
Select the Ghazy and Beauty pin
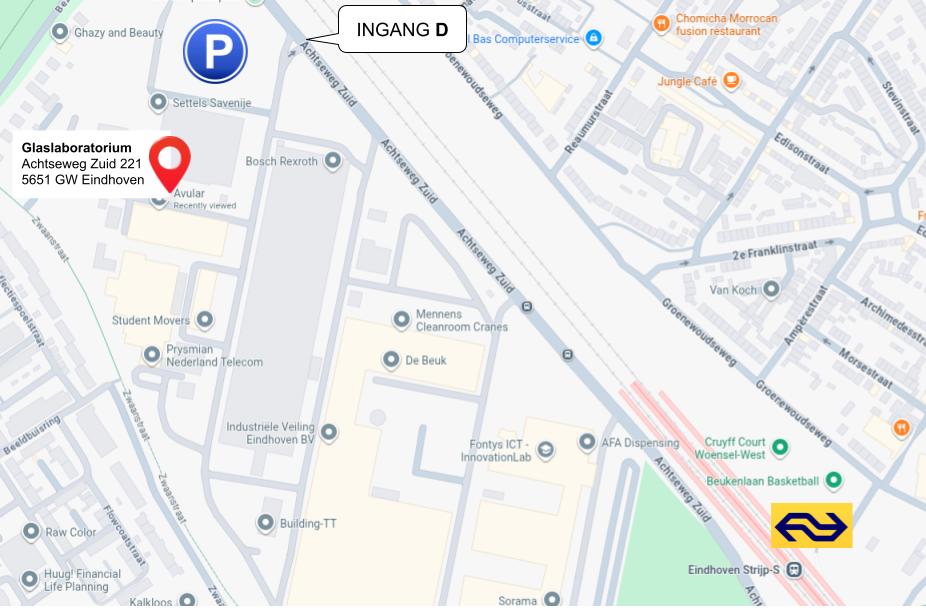[60, 32]
